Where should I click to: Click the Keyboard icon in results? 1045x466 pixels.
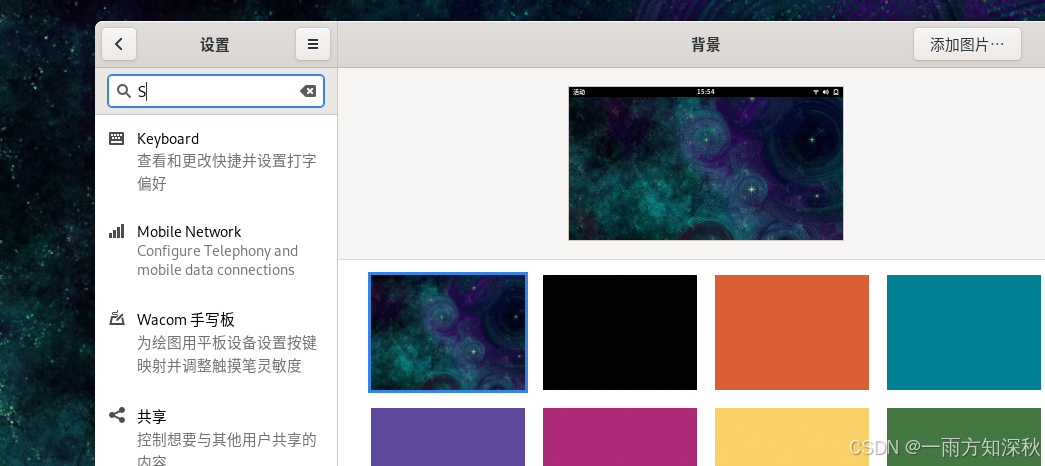pyautogui.click(x=117, y=138)
